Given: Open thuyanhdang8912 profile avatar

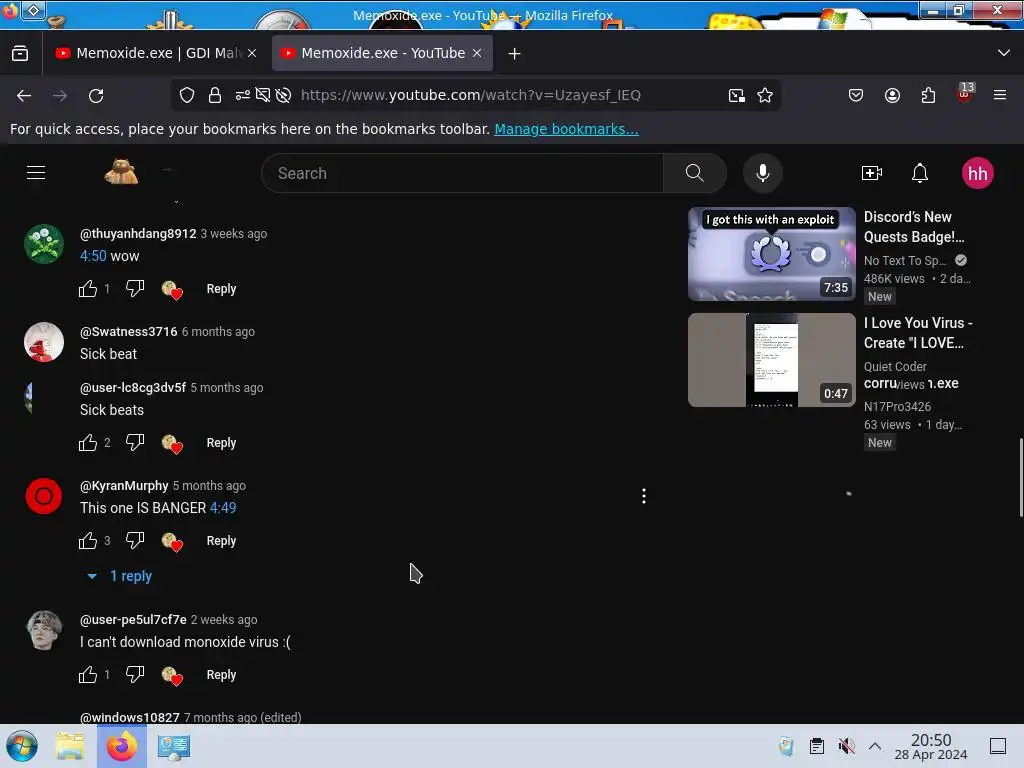Looking at the screenshot, I should (x=44, y=244).
